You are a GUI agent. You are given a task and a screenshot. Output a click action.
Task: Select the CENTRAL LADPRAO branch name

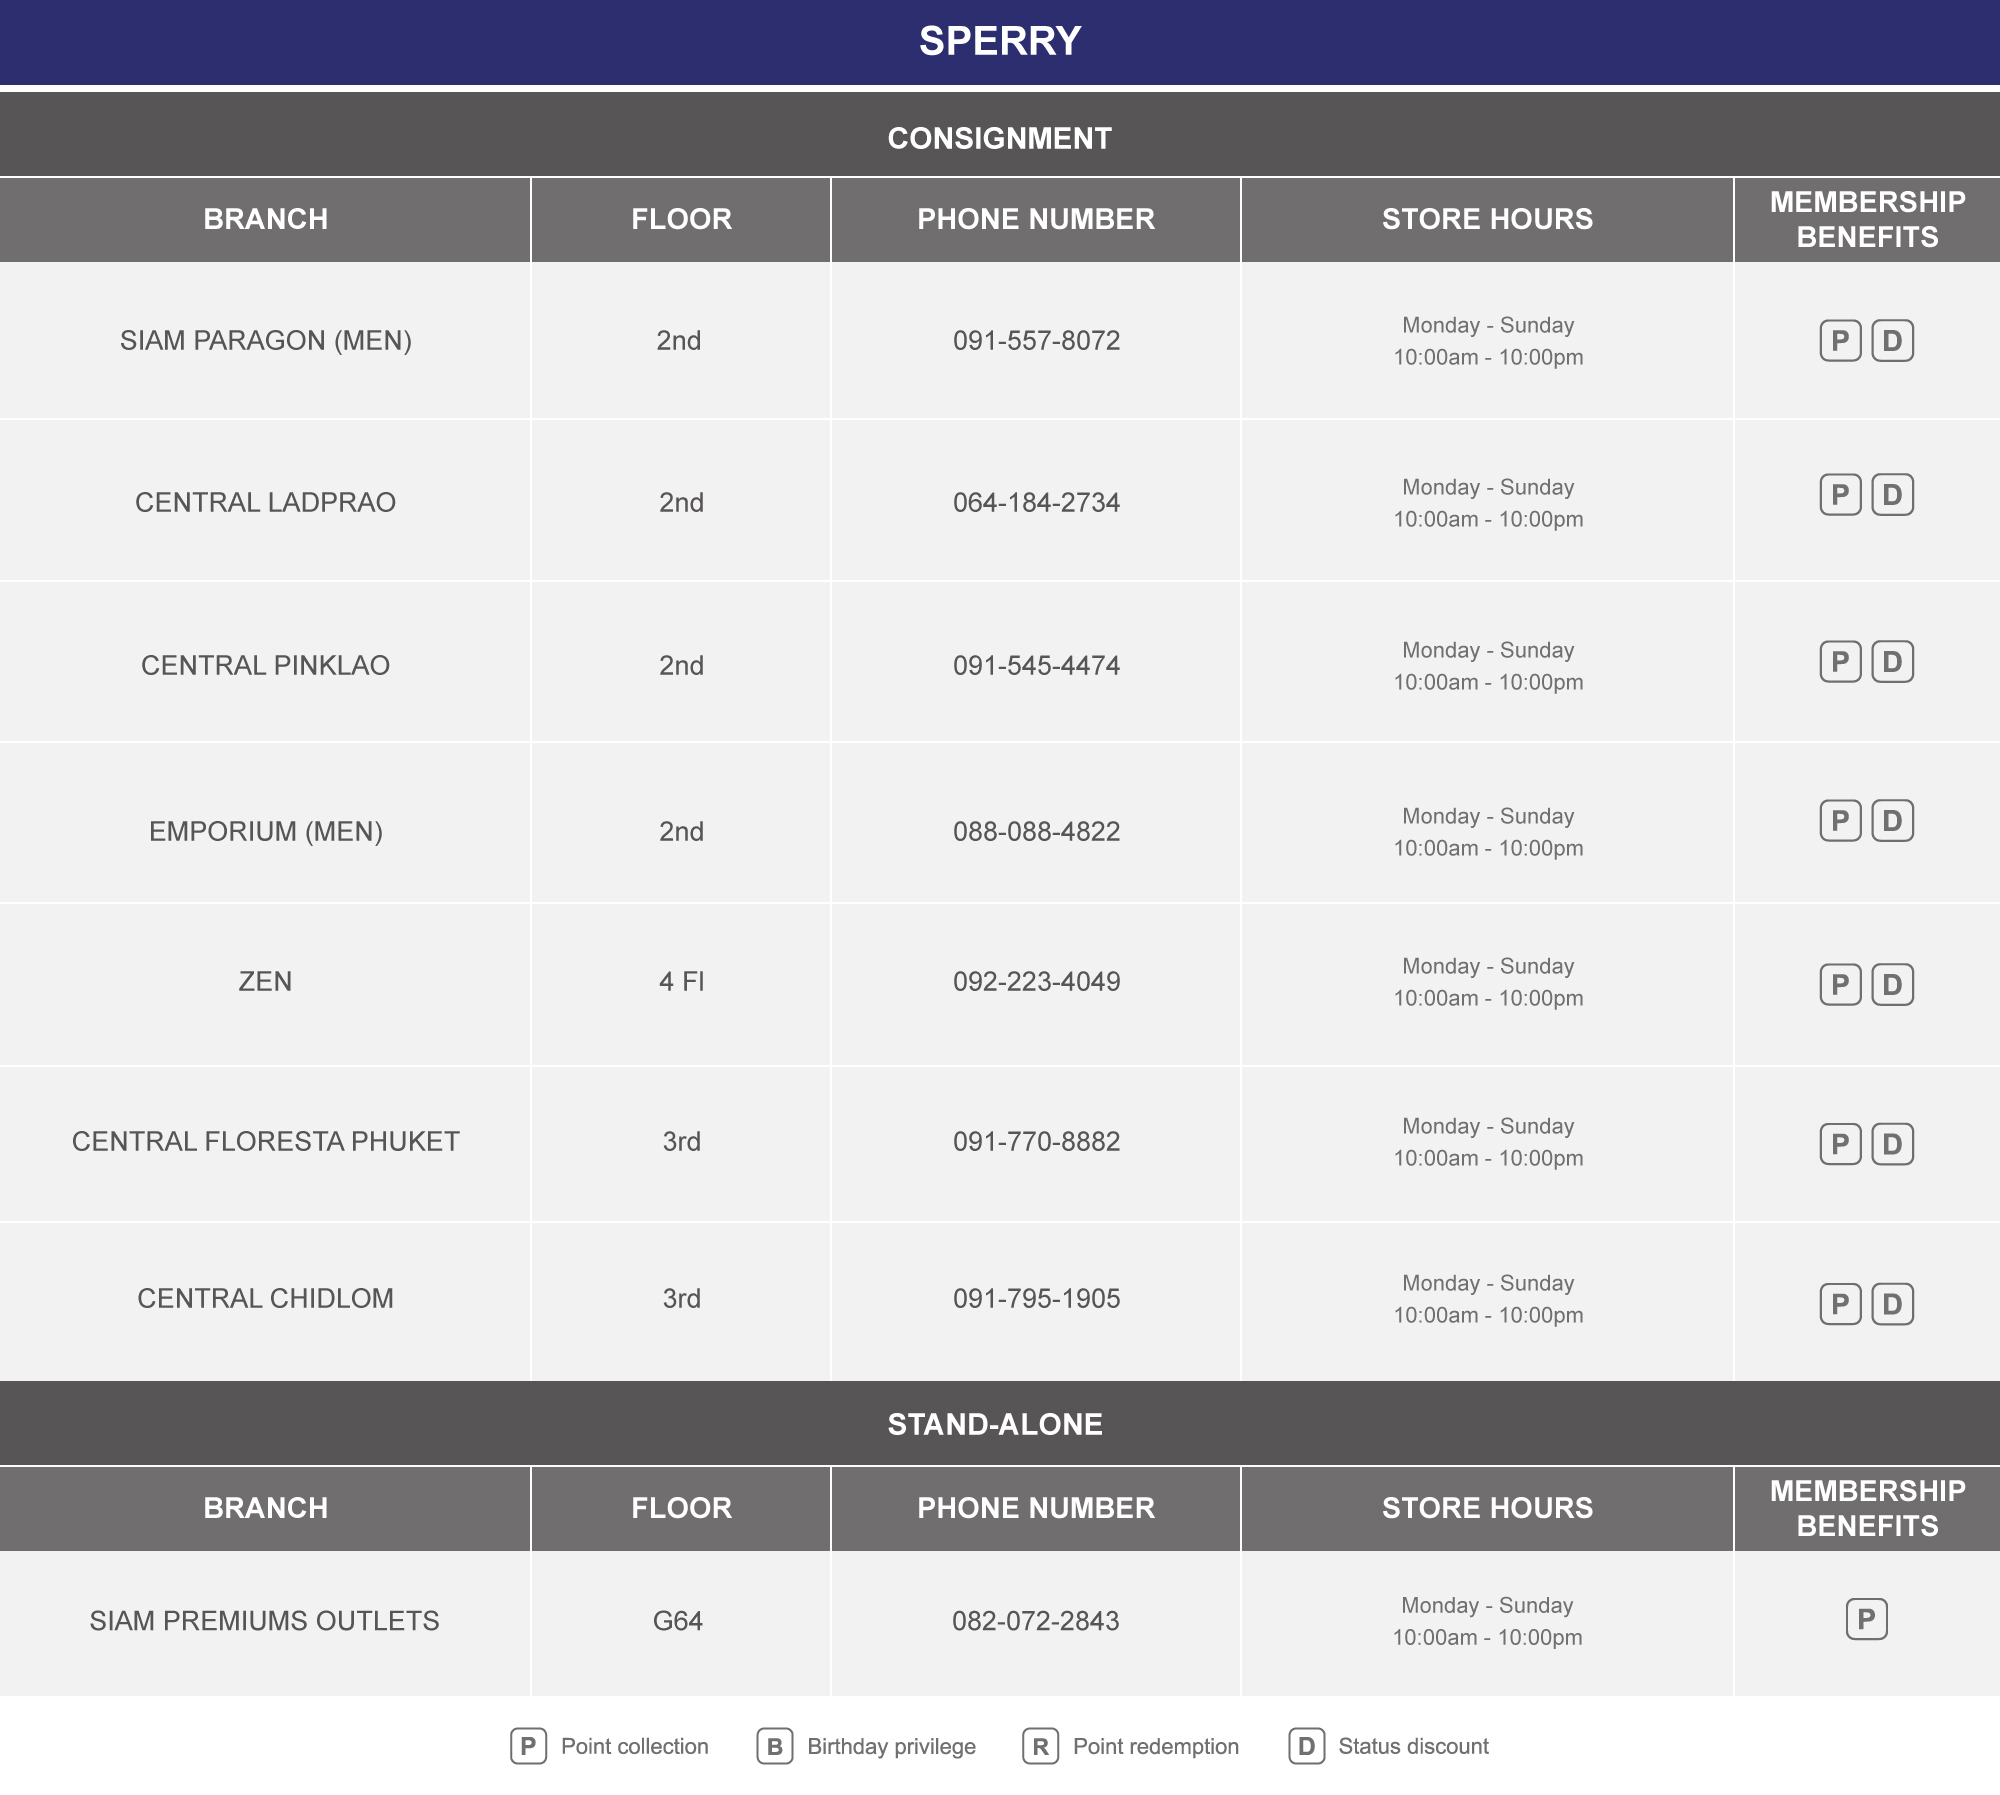tap(266, 502)
